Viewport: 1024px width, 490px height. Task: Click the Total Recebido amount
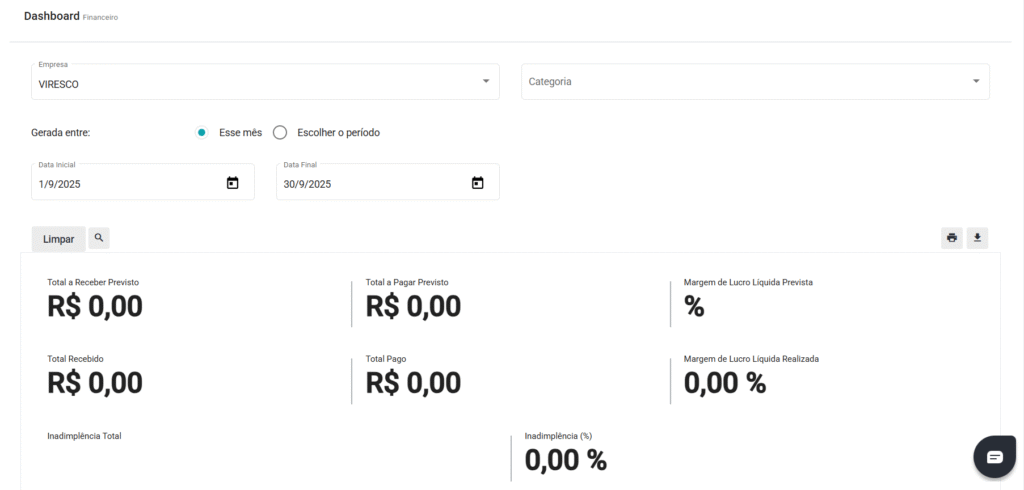[95, 383]
